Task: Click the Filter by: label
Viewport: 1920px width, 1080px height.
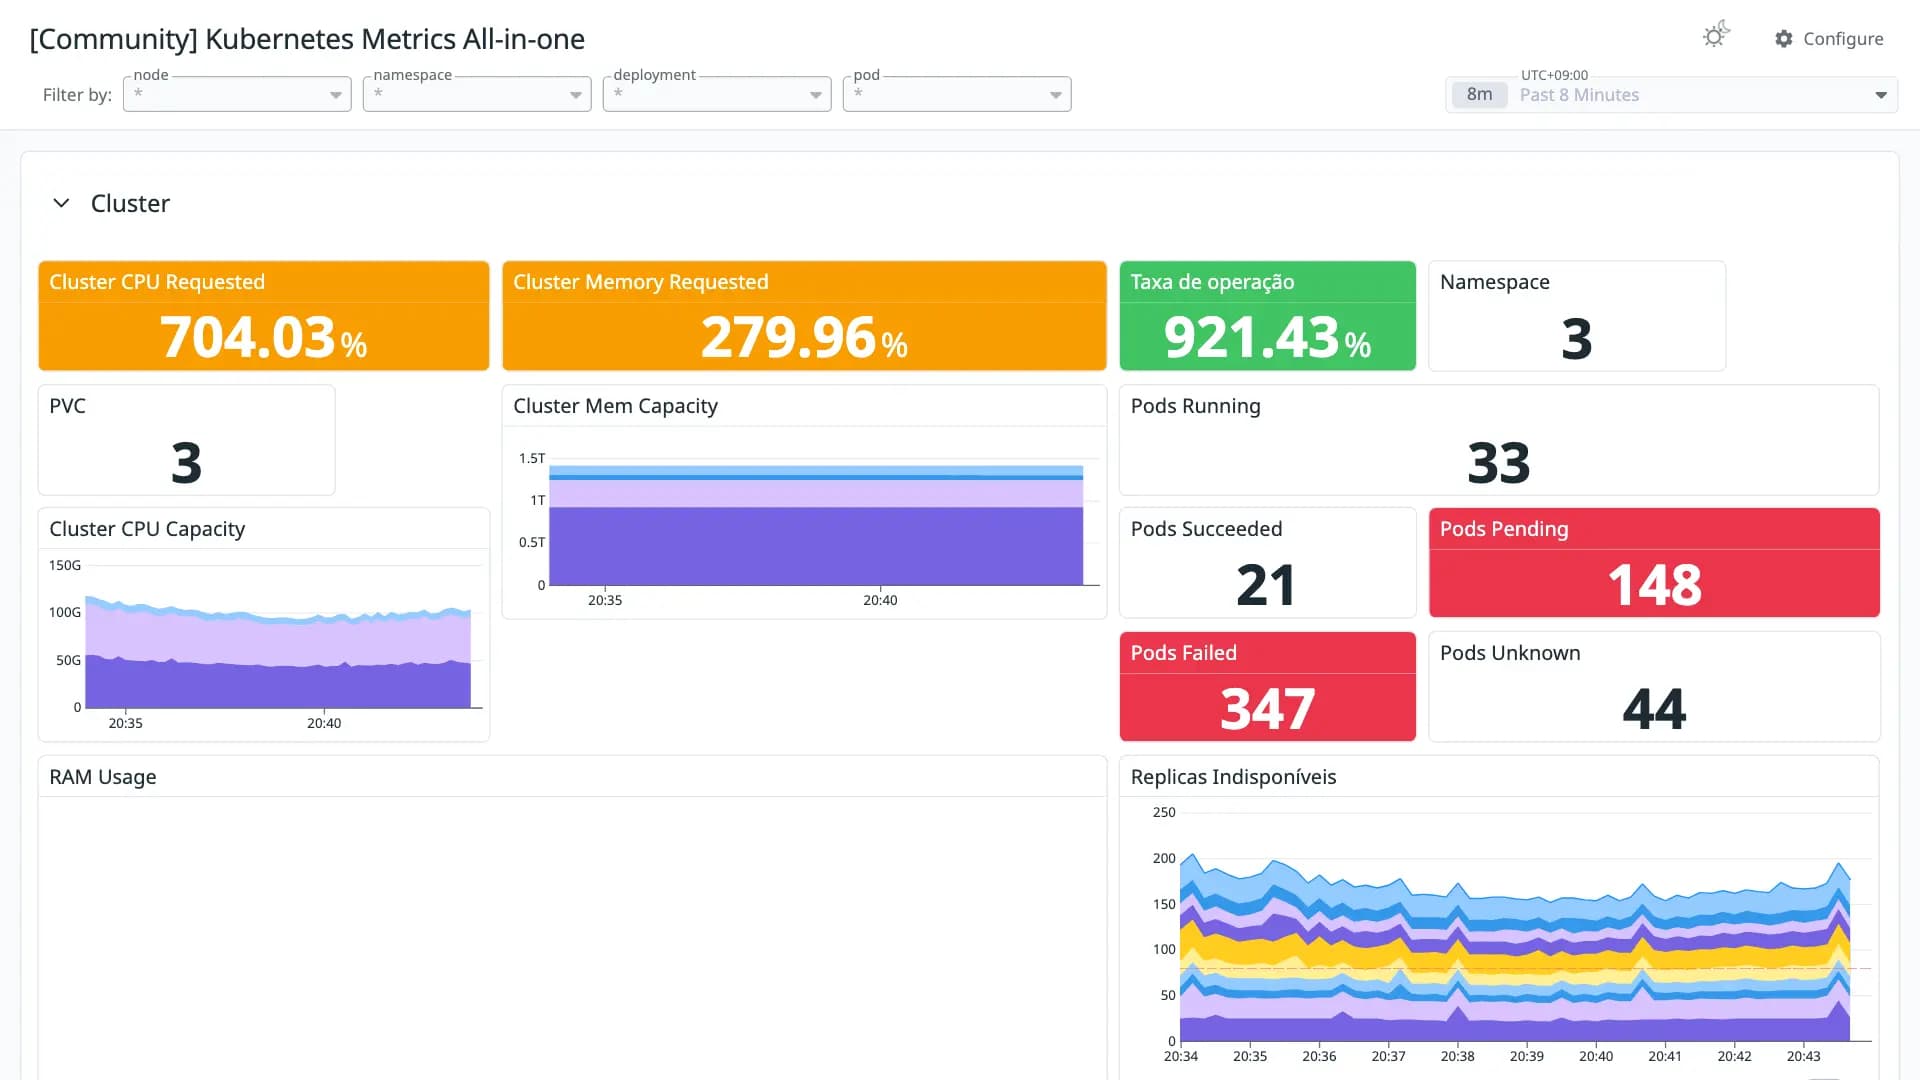Action: [x=77, y=95]
